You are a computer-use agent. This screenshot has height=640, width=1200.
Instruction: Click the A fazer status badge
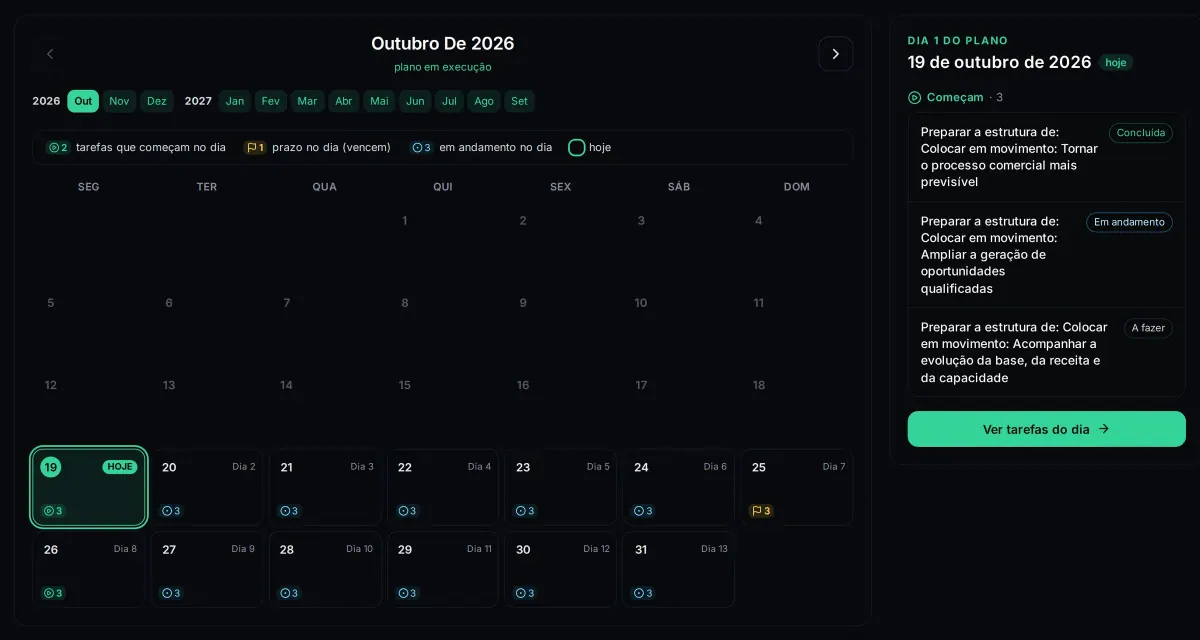click(x=1148, y=328)
